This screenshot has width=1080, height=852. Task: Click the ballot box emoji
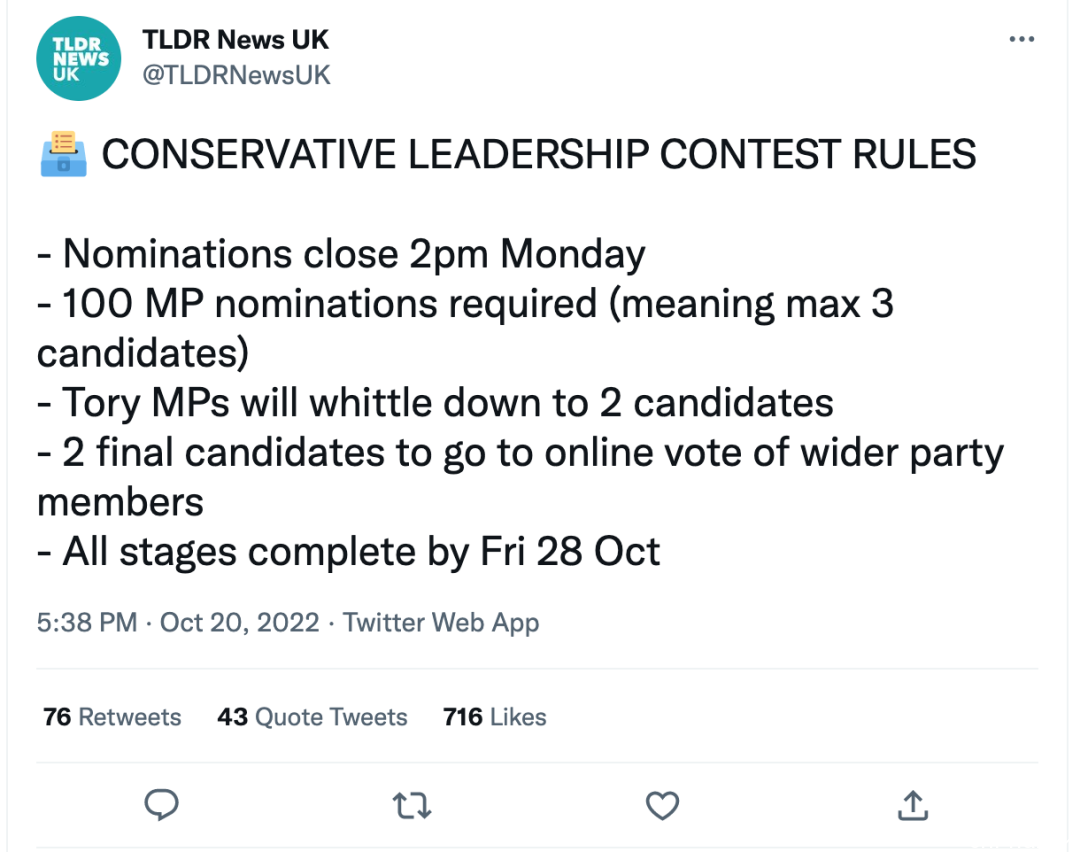pyautogui.click(x=63, y=154)
